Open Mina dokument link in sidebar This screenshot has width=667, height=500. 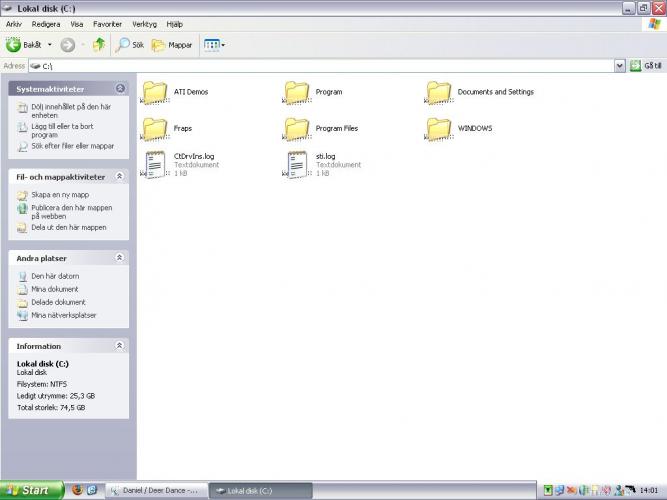[54, 289]
